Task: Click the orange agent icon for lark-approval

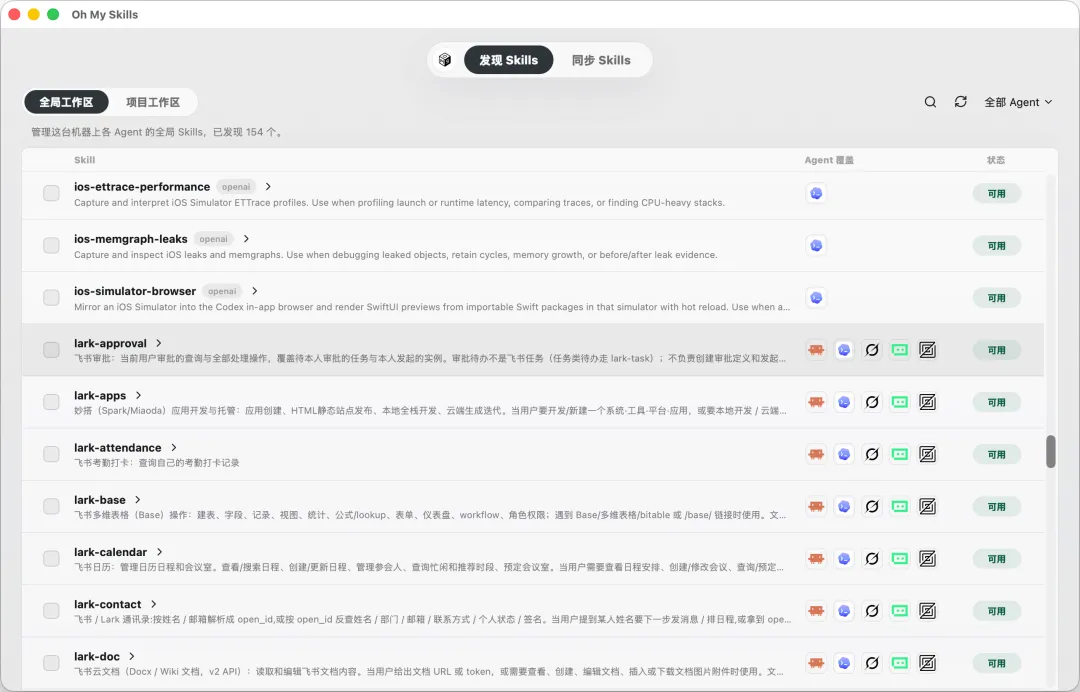Action: tap(816, 350)
